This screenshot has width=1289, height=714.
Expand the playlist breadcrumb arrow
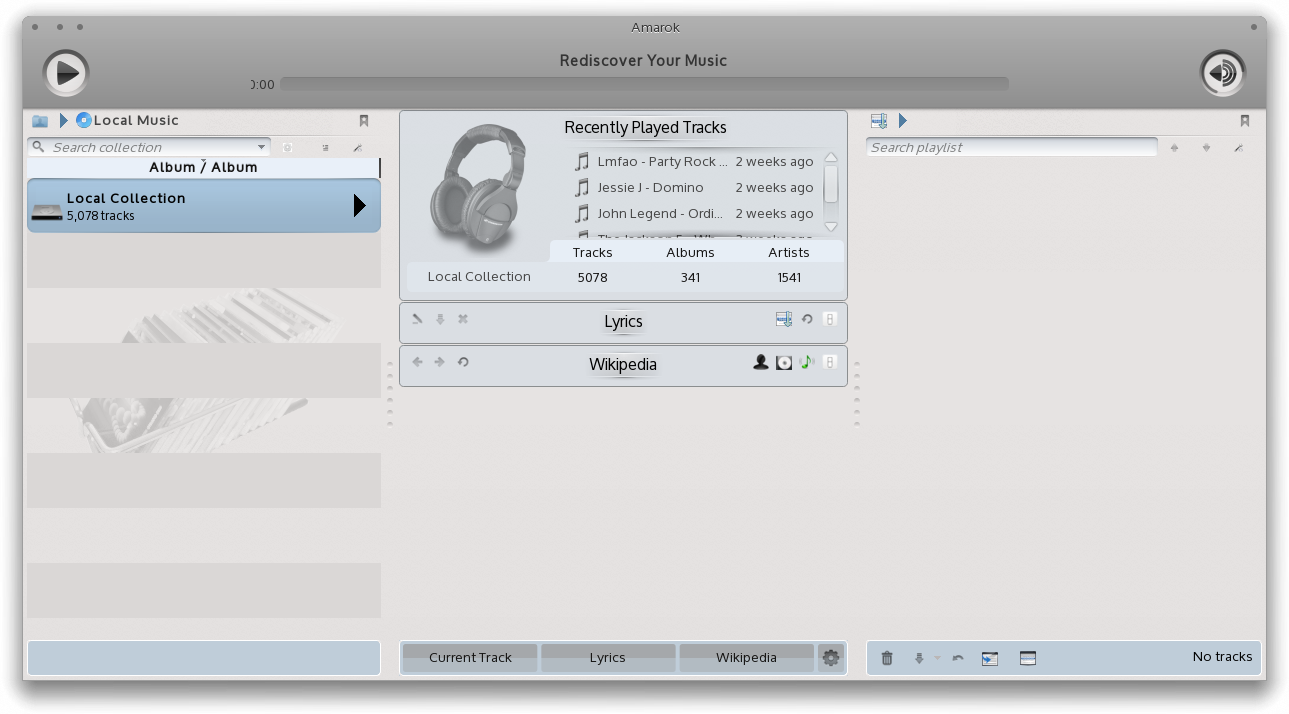tap(902, 121)
